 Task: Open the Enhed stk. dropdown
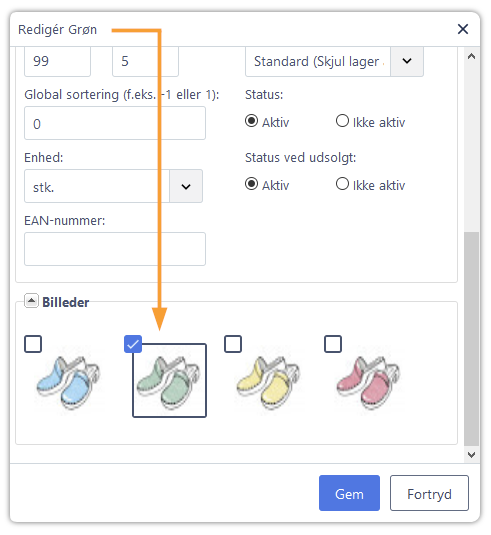click(x=186, y=186)
